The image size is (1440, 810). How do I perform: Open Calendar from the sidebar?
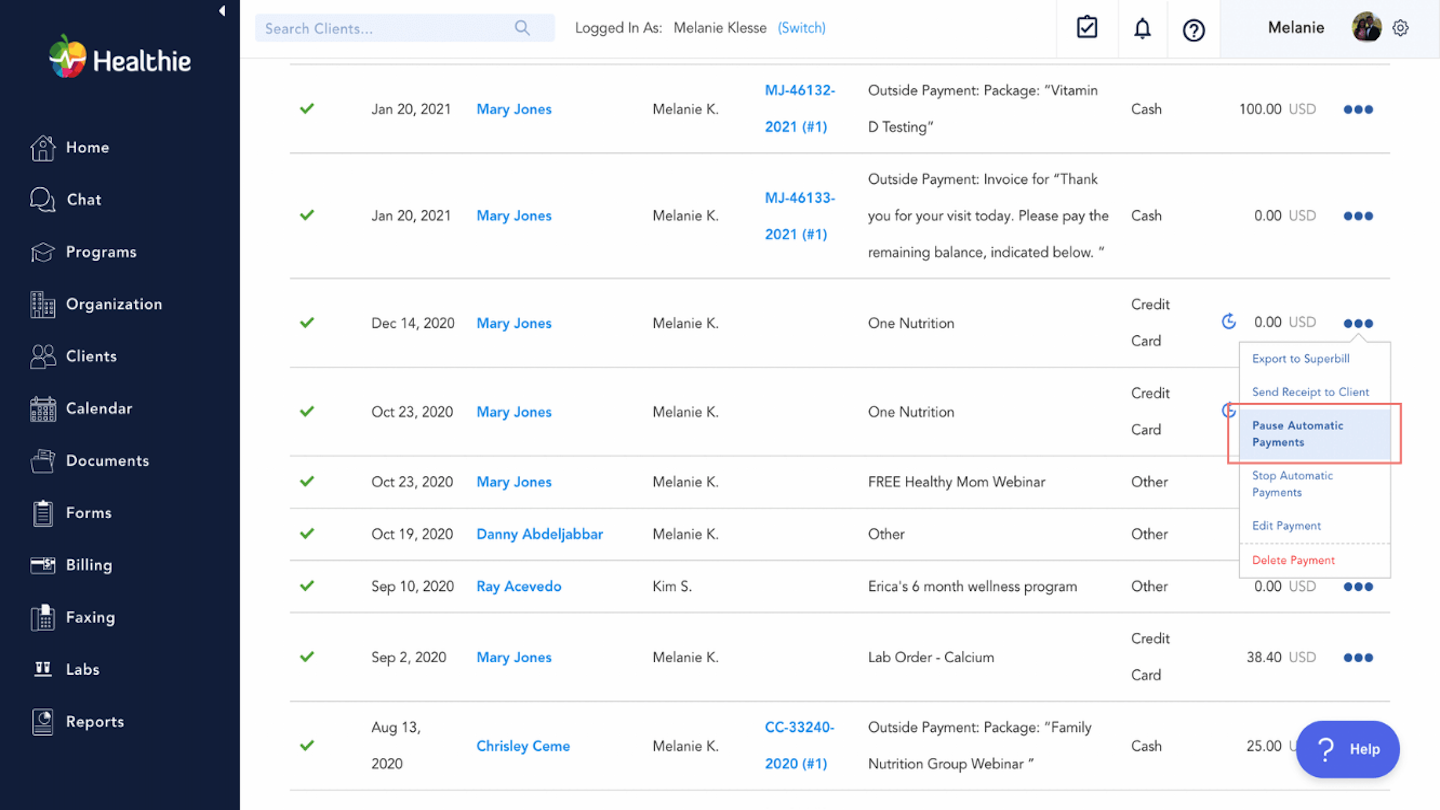tap(98, 408)
